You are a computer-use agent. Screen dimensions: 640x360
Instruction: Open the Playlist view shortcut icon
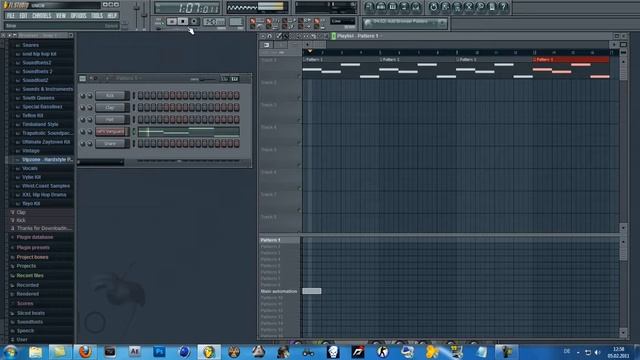coord(369,7)
